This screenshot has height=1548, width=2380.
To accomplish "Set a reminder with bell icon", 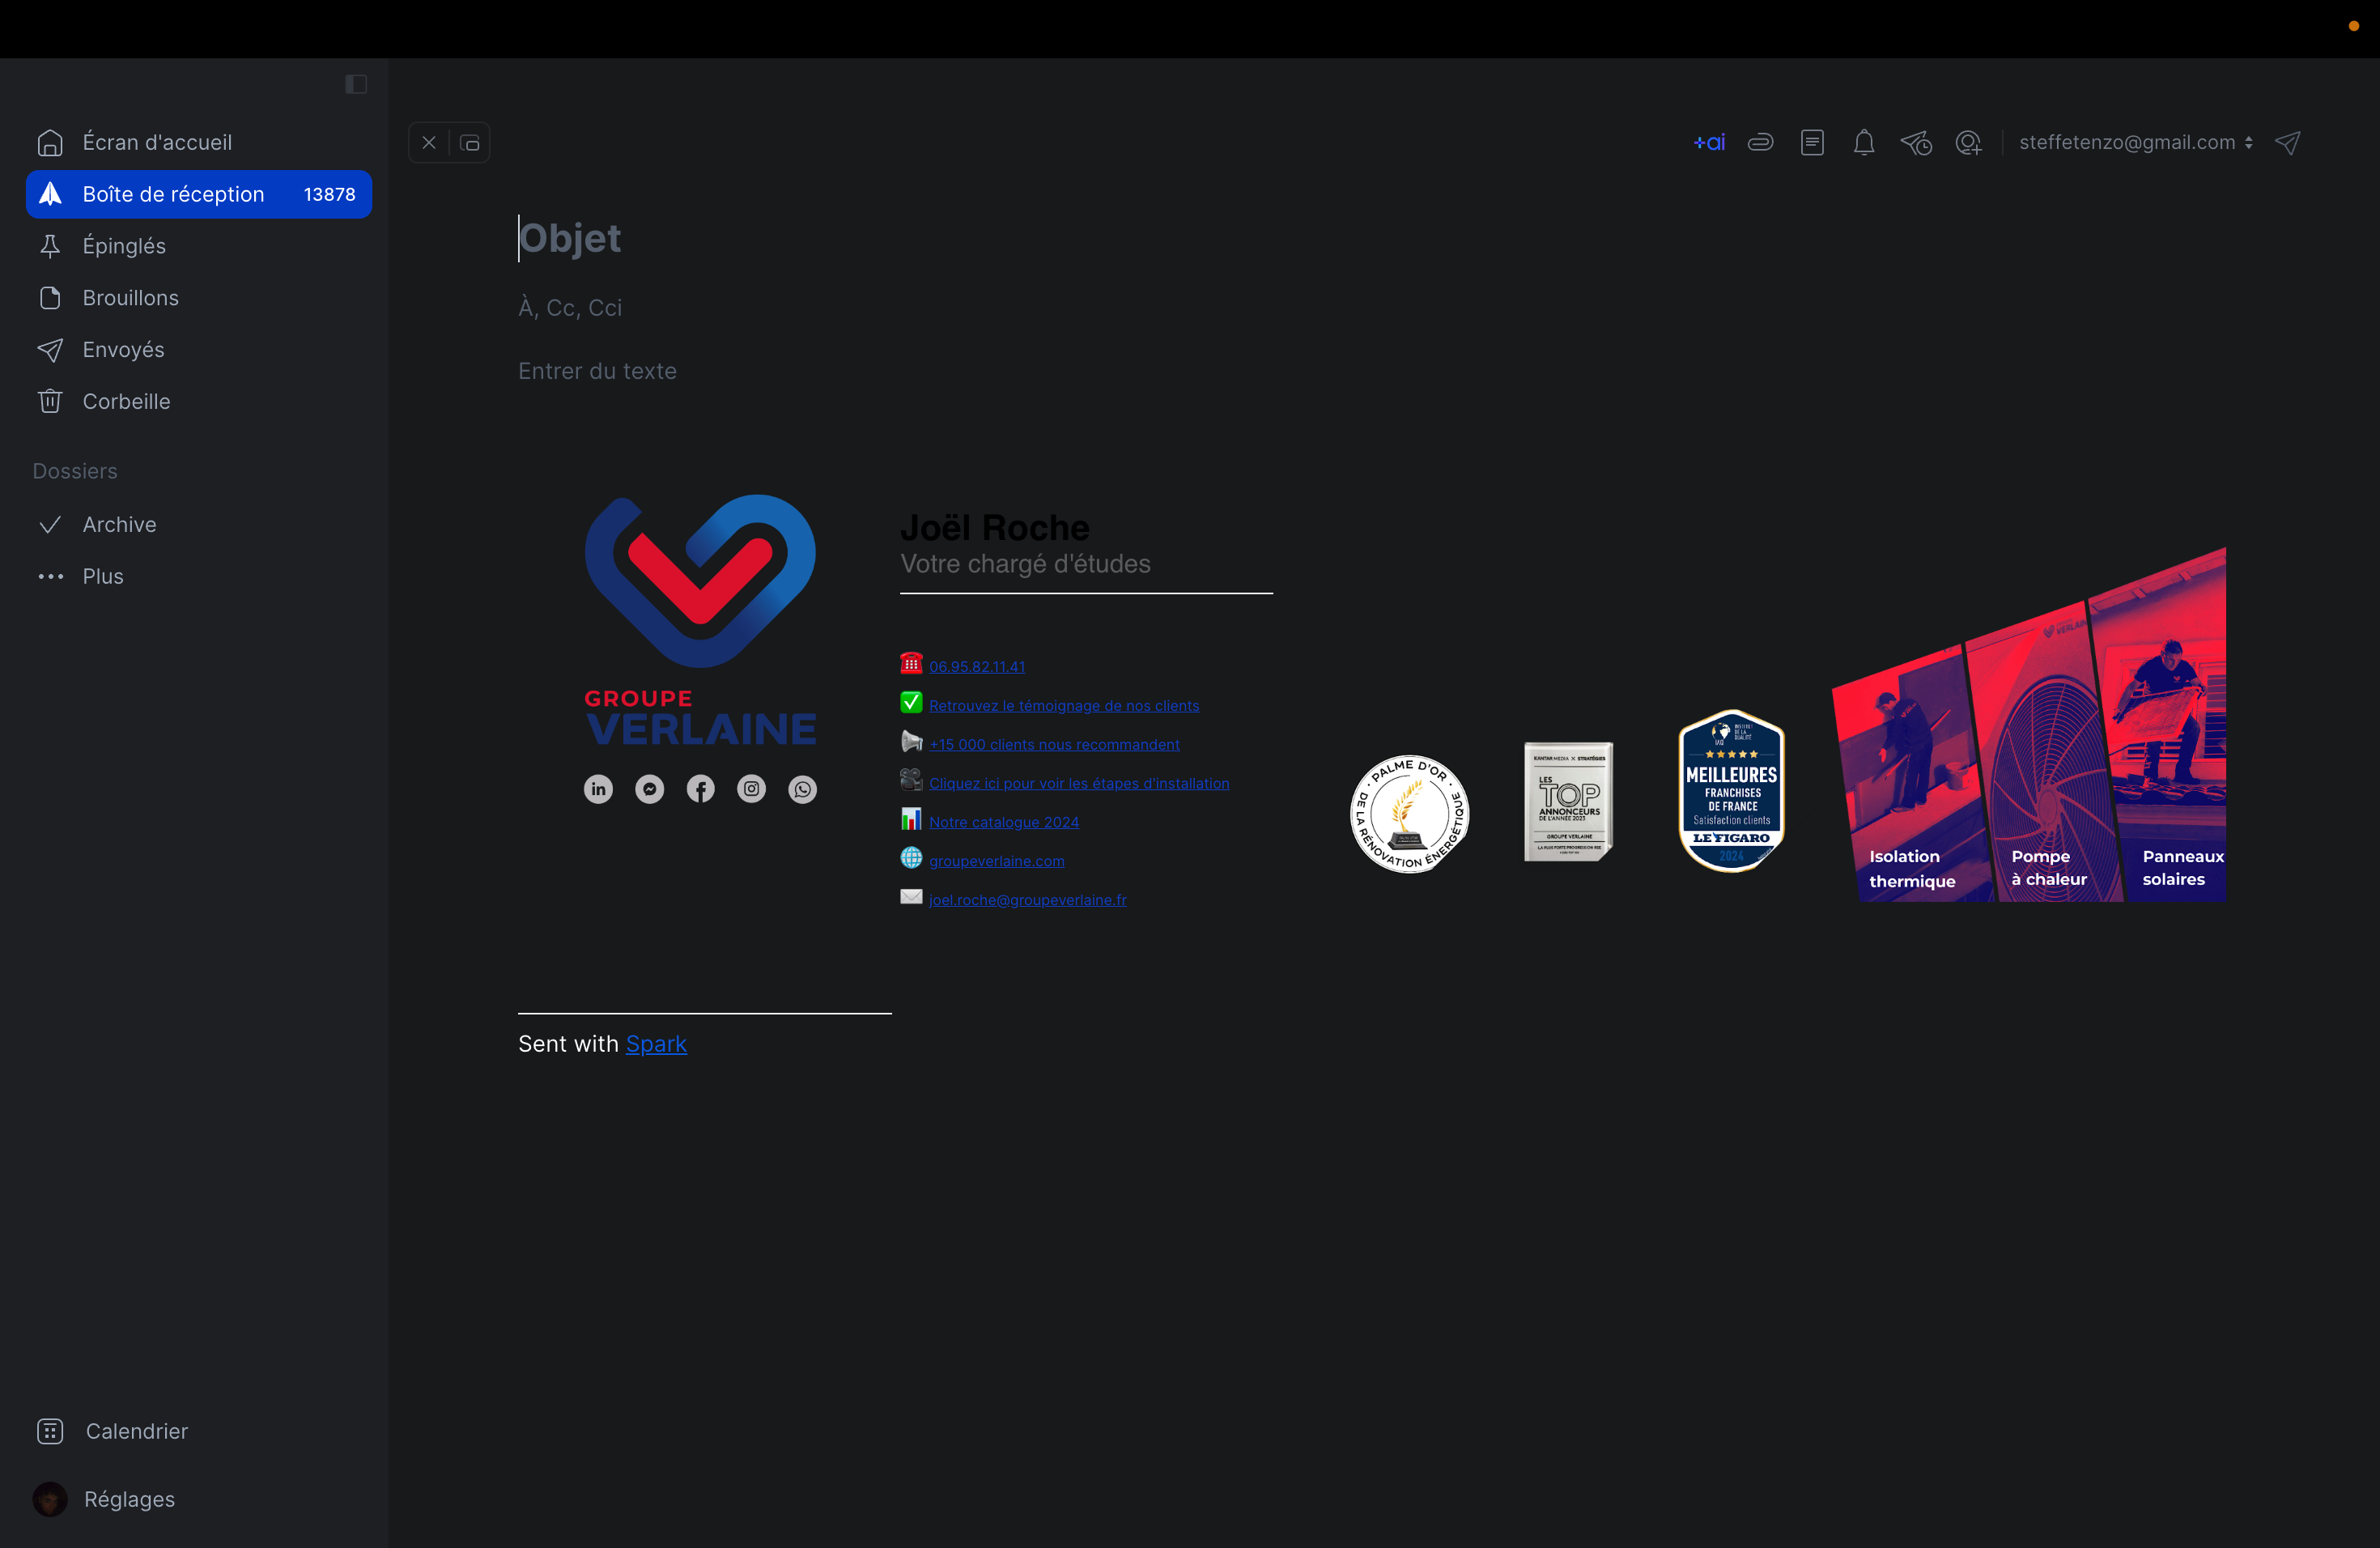I will click(1864, 143).
